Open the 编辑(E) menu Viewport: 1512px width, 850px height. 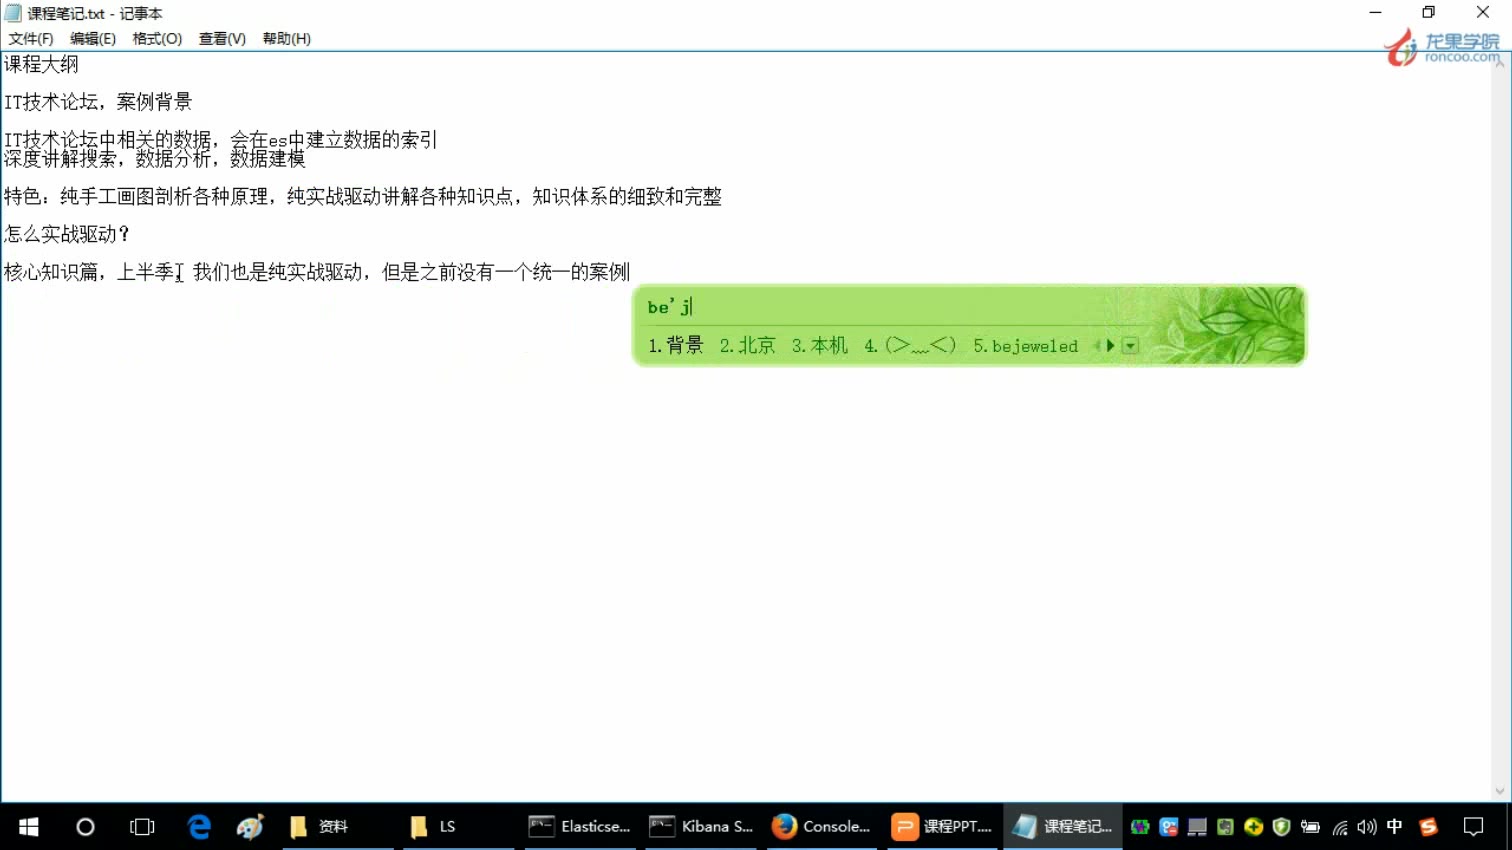pyautogui.click(x=93, y=38)
